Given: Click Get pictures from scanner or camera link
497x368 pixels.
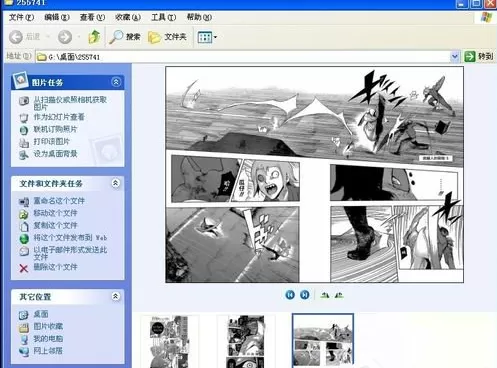Looking at the screenshot, I should [70, 103].
